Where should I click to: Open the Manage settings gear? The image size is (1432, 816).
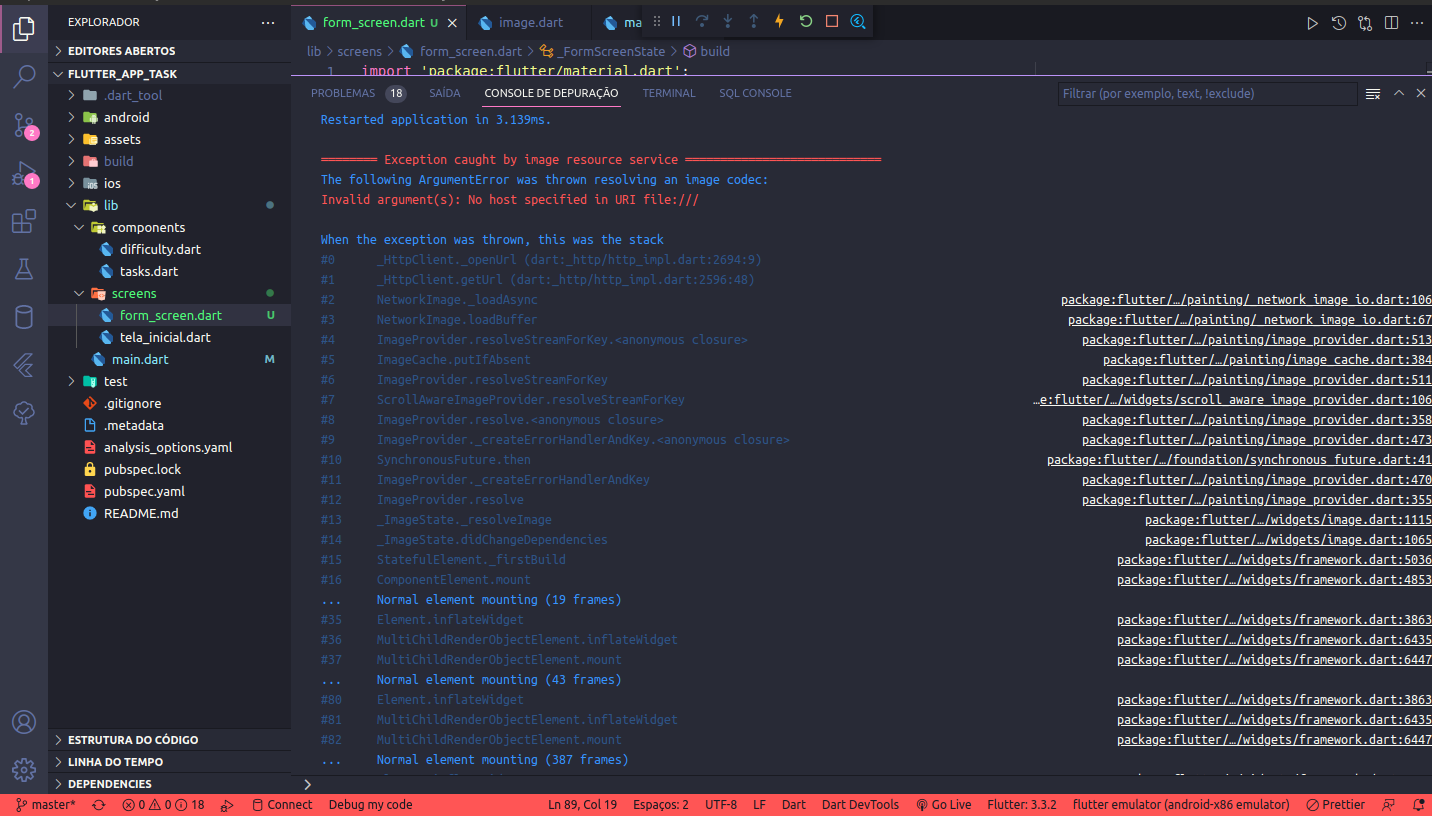click(x=24, y=770)
